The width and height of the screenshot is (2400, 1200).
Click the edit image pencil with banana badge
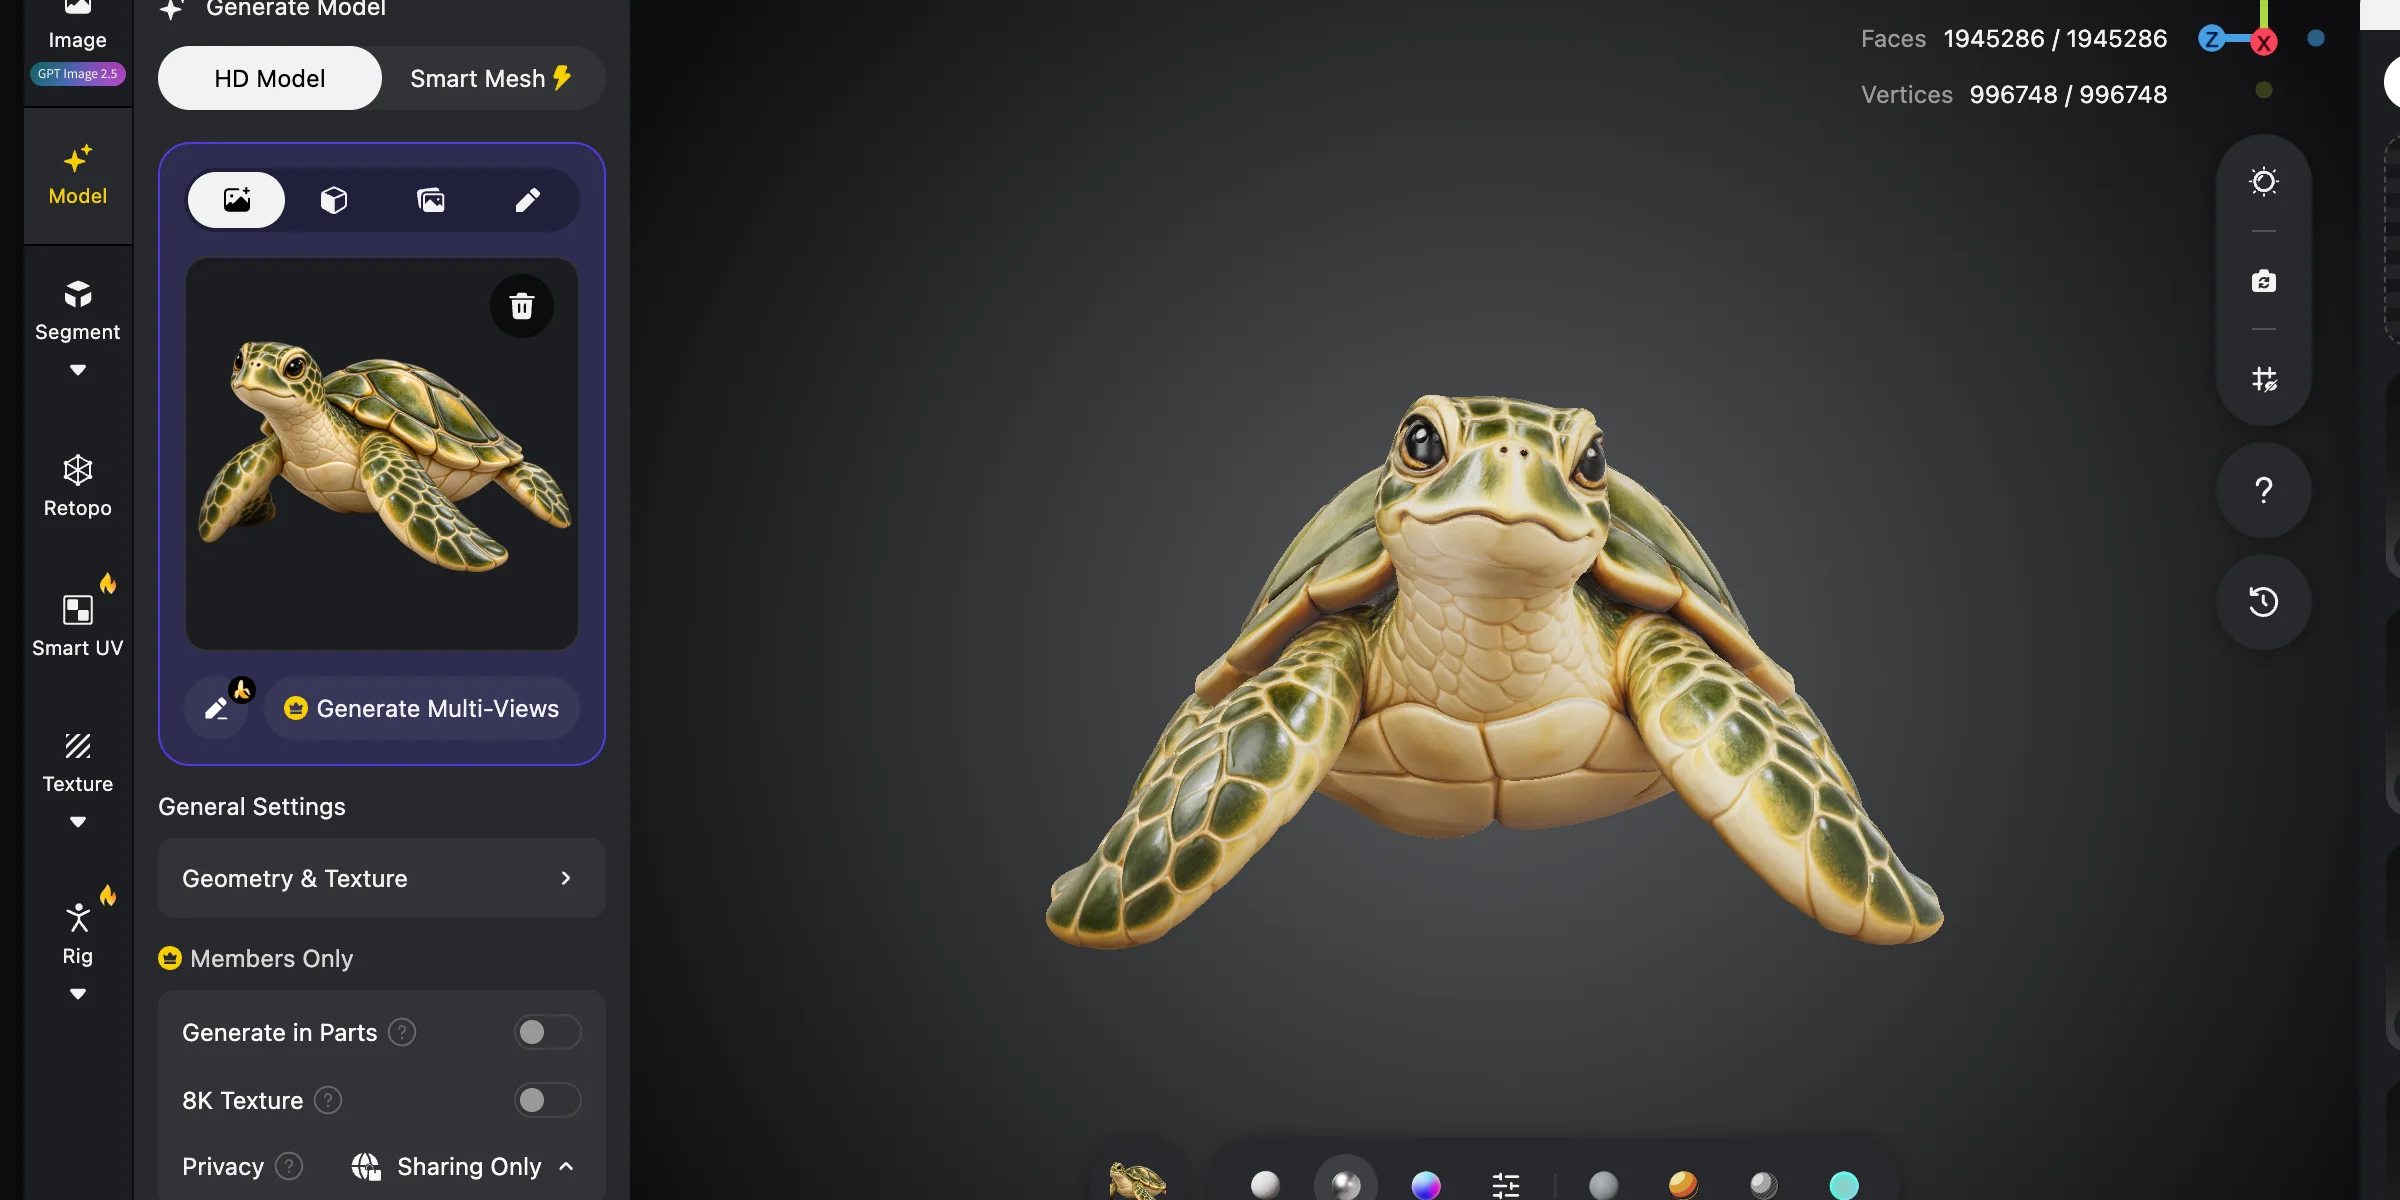(217, 709)
